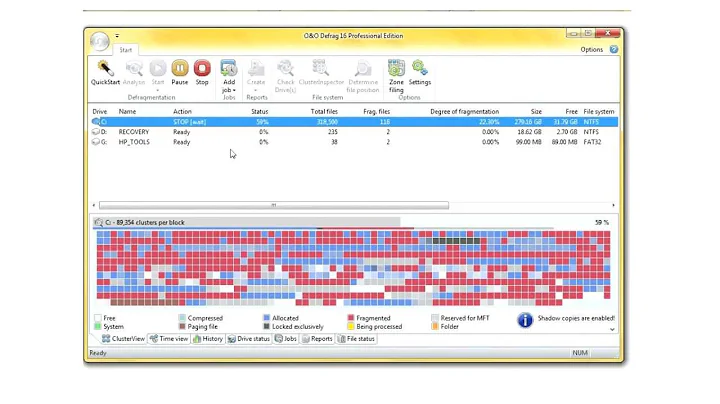Click the STOP [wait] action cell
The height and width of the screenshot is (404, 720).
click(189, 122)
